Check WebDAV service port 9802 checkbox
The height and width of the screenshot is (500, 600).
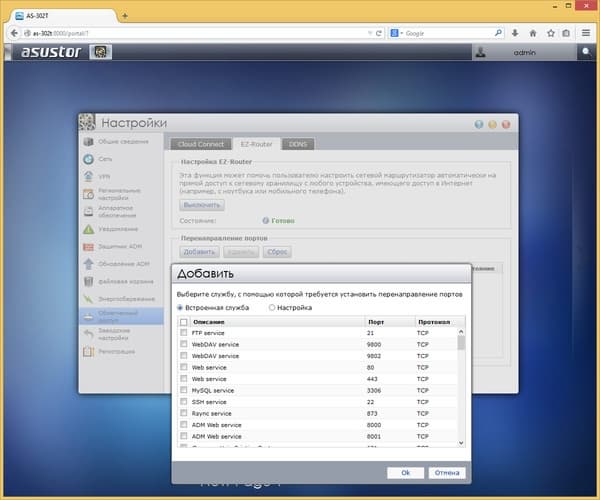tap(184, 355)
